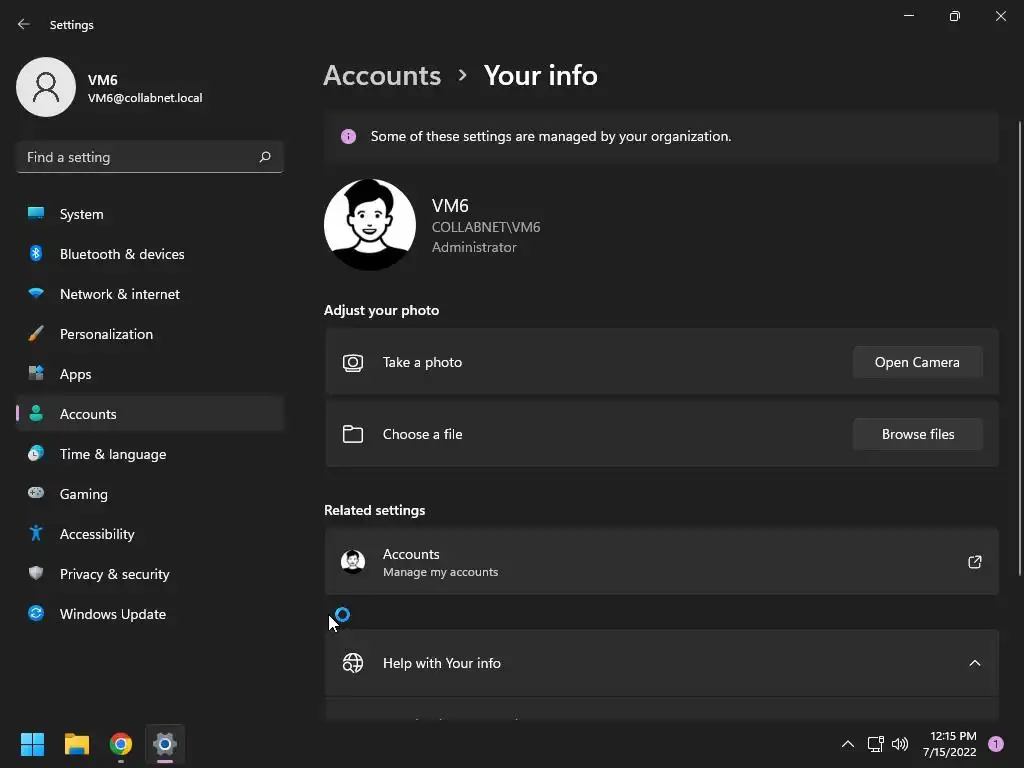1024x768 pixels.
Task: Launch Google Chrome from the taskbar
Action: tap(121, 744)
